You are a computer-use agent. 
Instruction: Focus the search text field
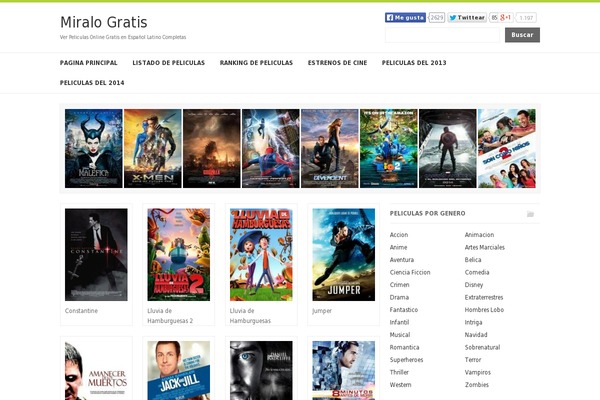click(x=442, y=35)
